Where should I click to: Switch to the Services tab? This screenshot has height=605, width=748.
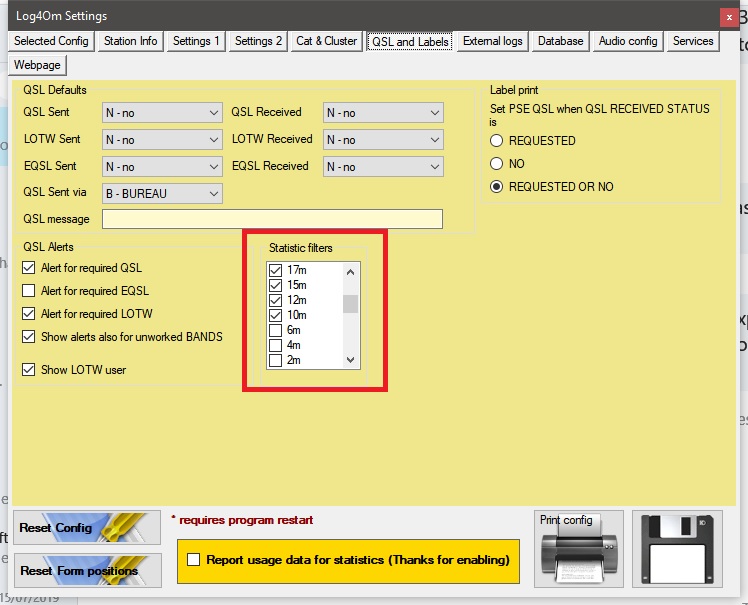tap(693, 41)
